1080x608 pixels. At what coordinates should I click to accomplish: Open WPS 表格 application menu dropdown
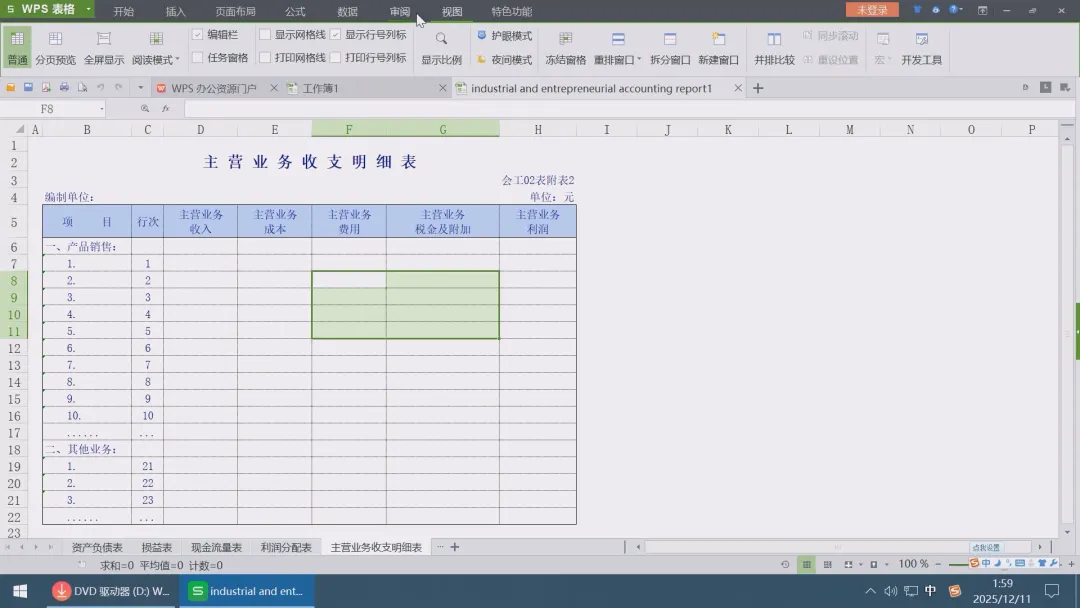coord(88,10)
